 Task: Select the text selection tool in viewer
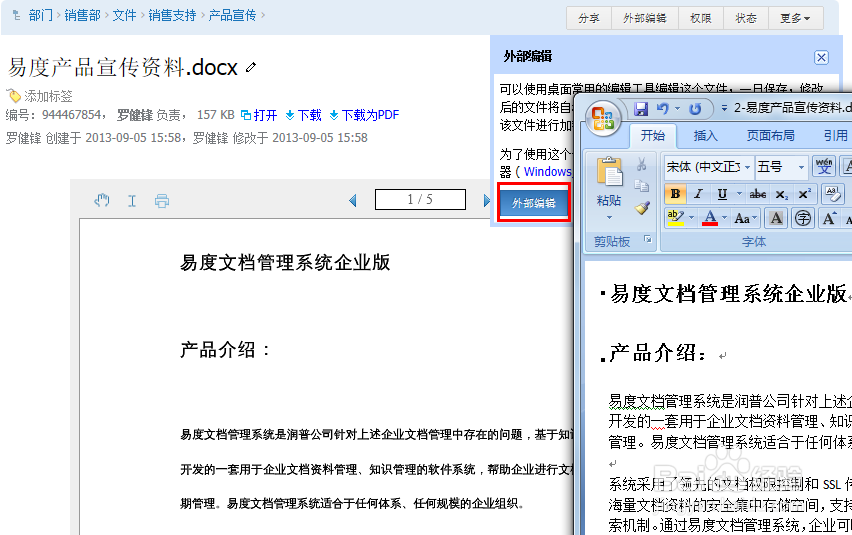pos(132,201)
